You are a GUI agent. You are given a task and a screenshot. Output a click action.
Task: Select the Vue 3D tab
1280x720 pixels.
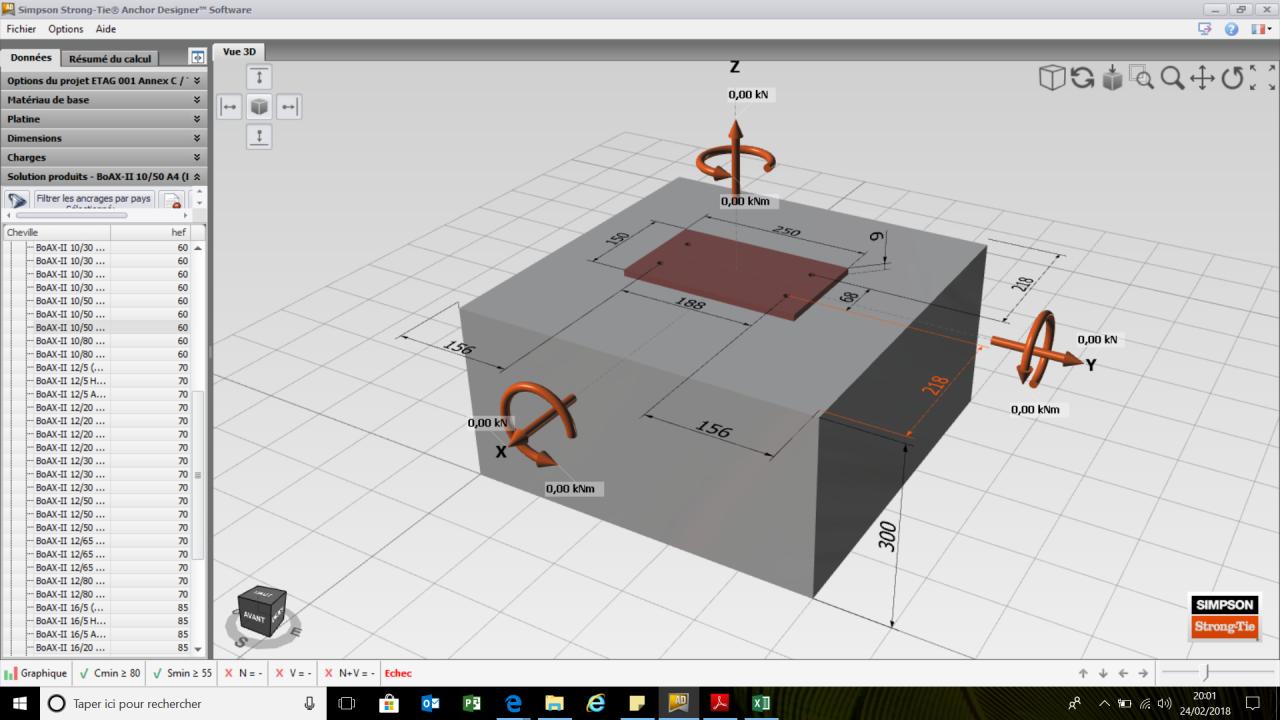click(x=239, y=52)
